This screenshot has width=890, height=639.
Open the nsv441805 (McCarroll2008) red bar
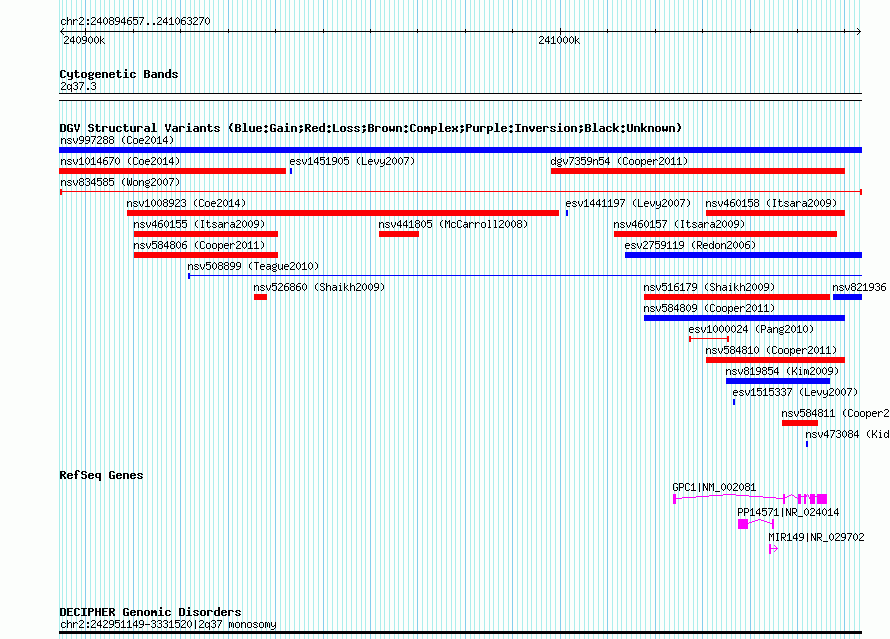(399, 234)
